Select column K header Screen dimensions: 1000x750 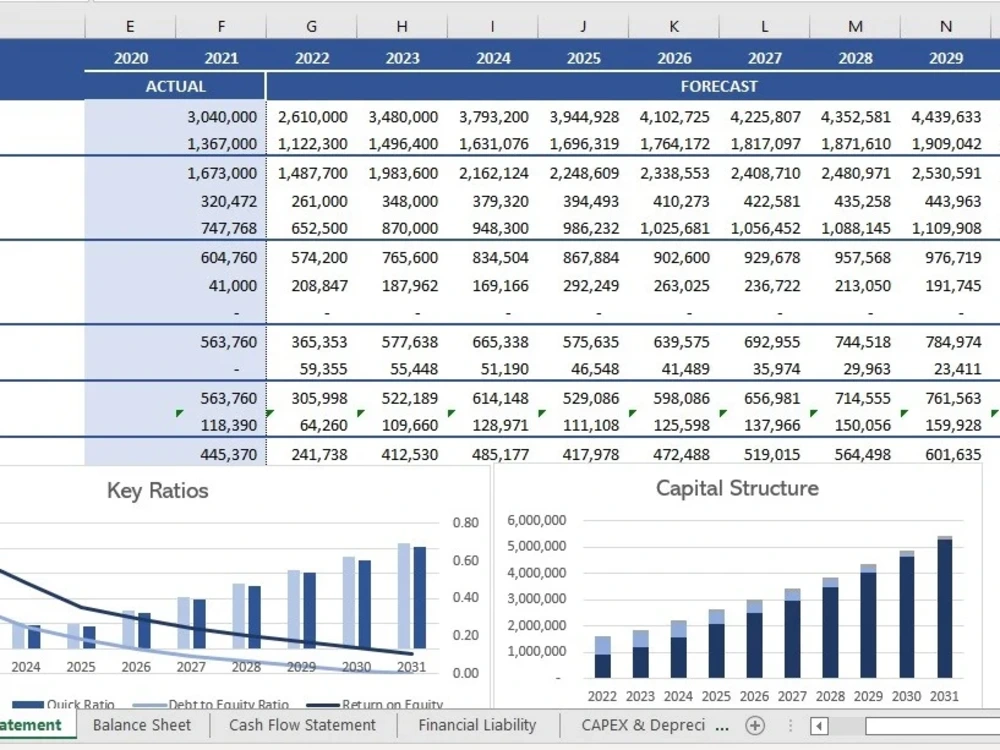[x=674, y=26]
